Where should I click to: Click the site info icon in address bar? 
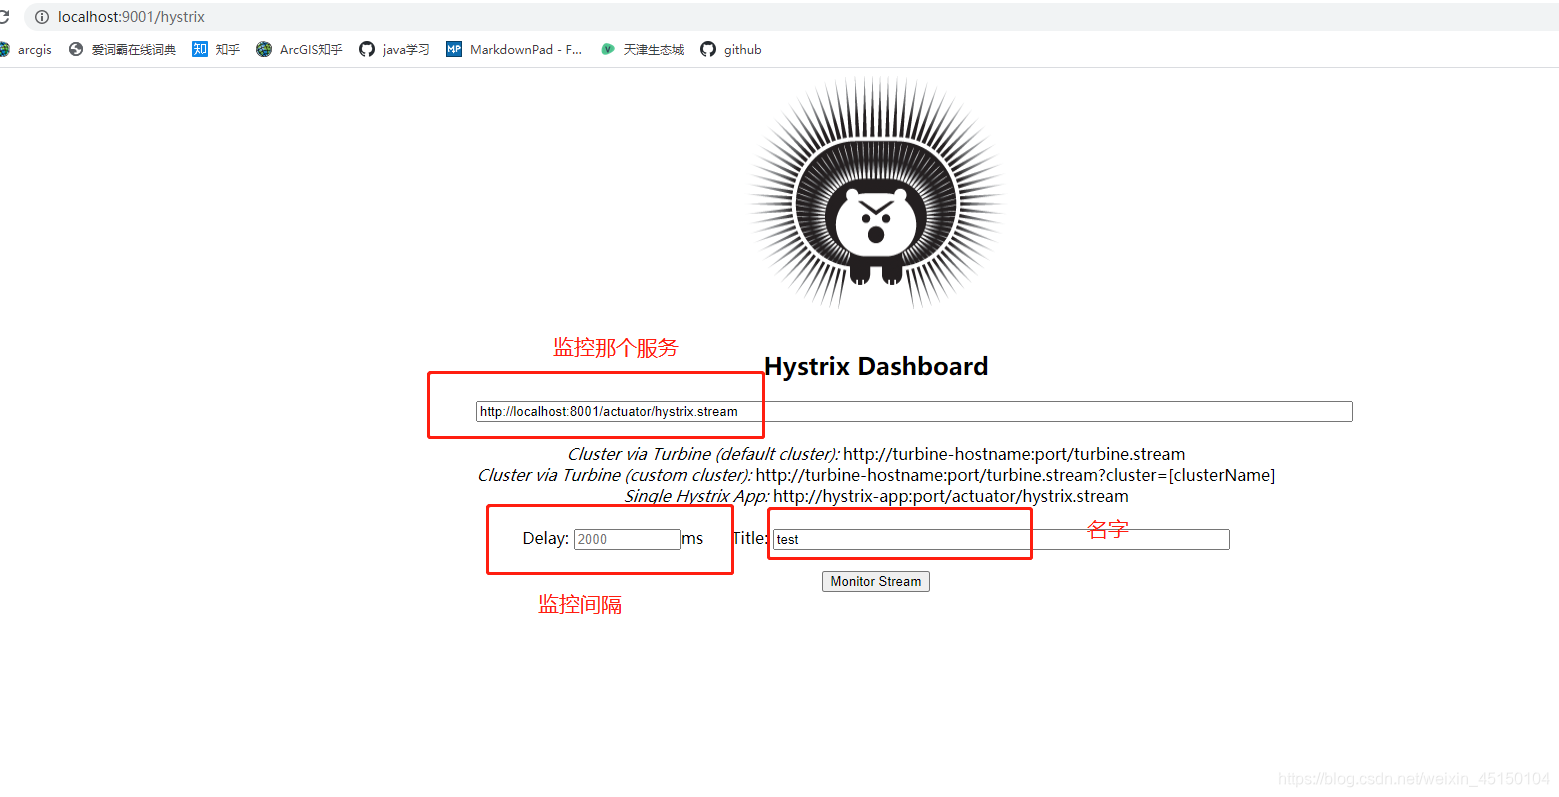tap(42, 17)
